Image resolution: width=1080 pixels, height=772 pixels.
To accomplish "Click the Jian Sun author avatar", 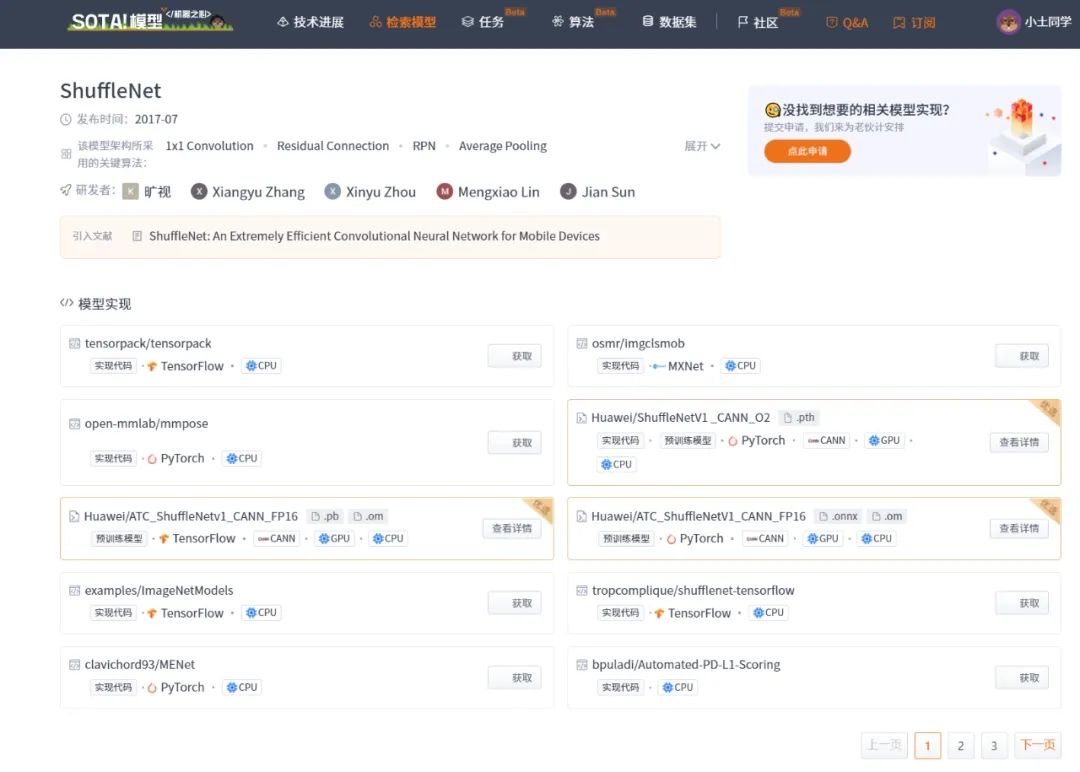I will pyautogui.click(x=568, y=191).
